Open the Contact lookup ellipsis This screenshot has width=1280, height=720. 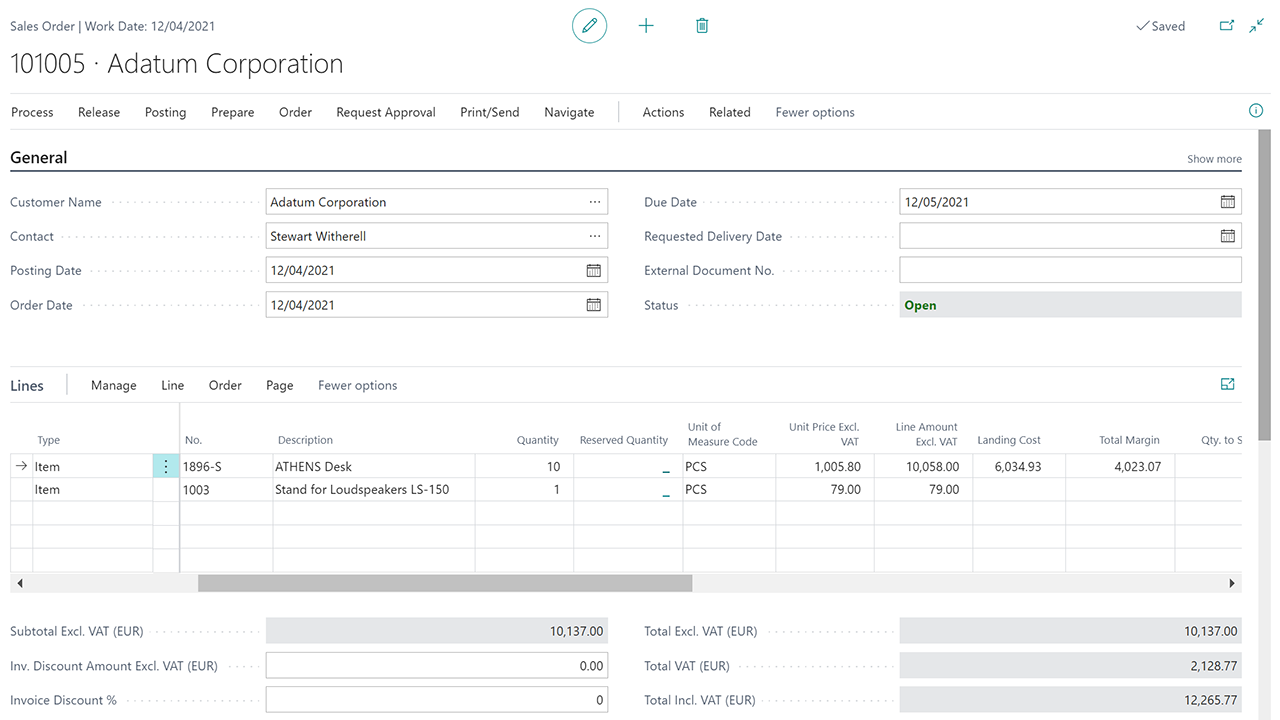coord(595,236)
